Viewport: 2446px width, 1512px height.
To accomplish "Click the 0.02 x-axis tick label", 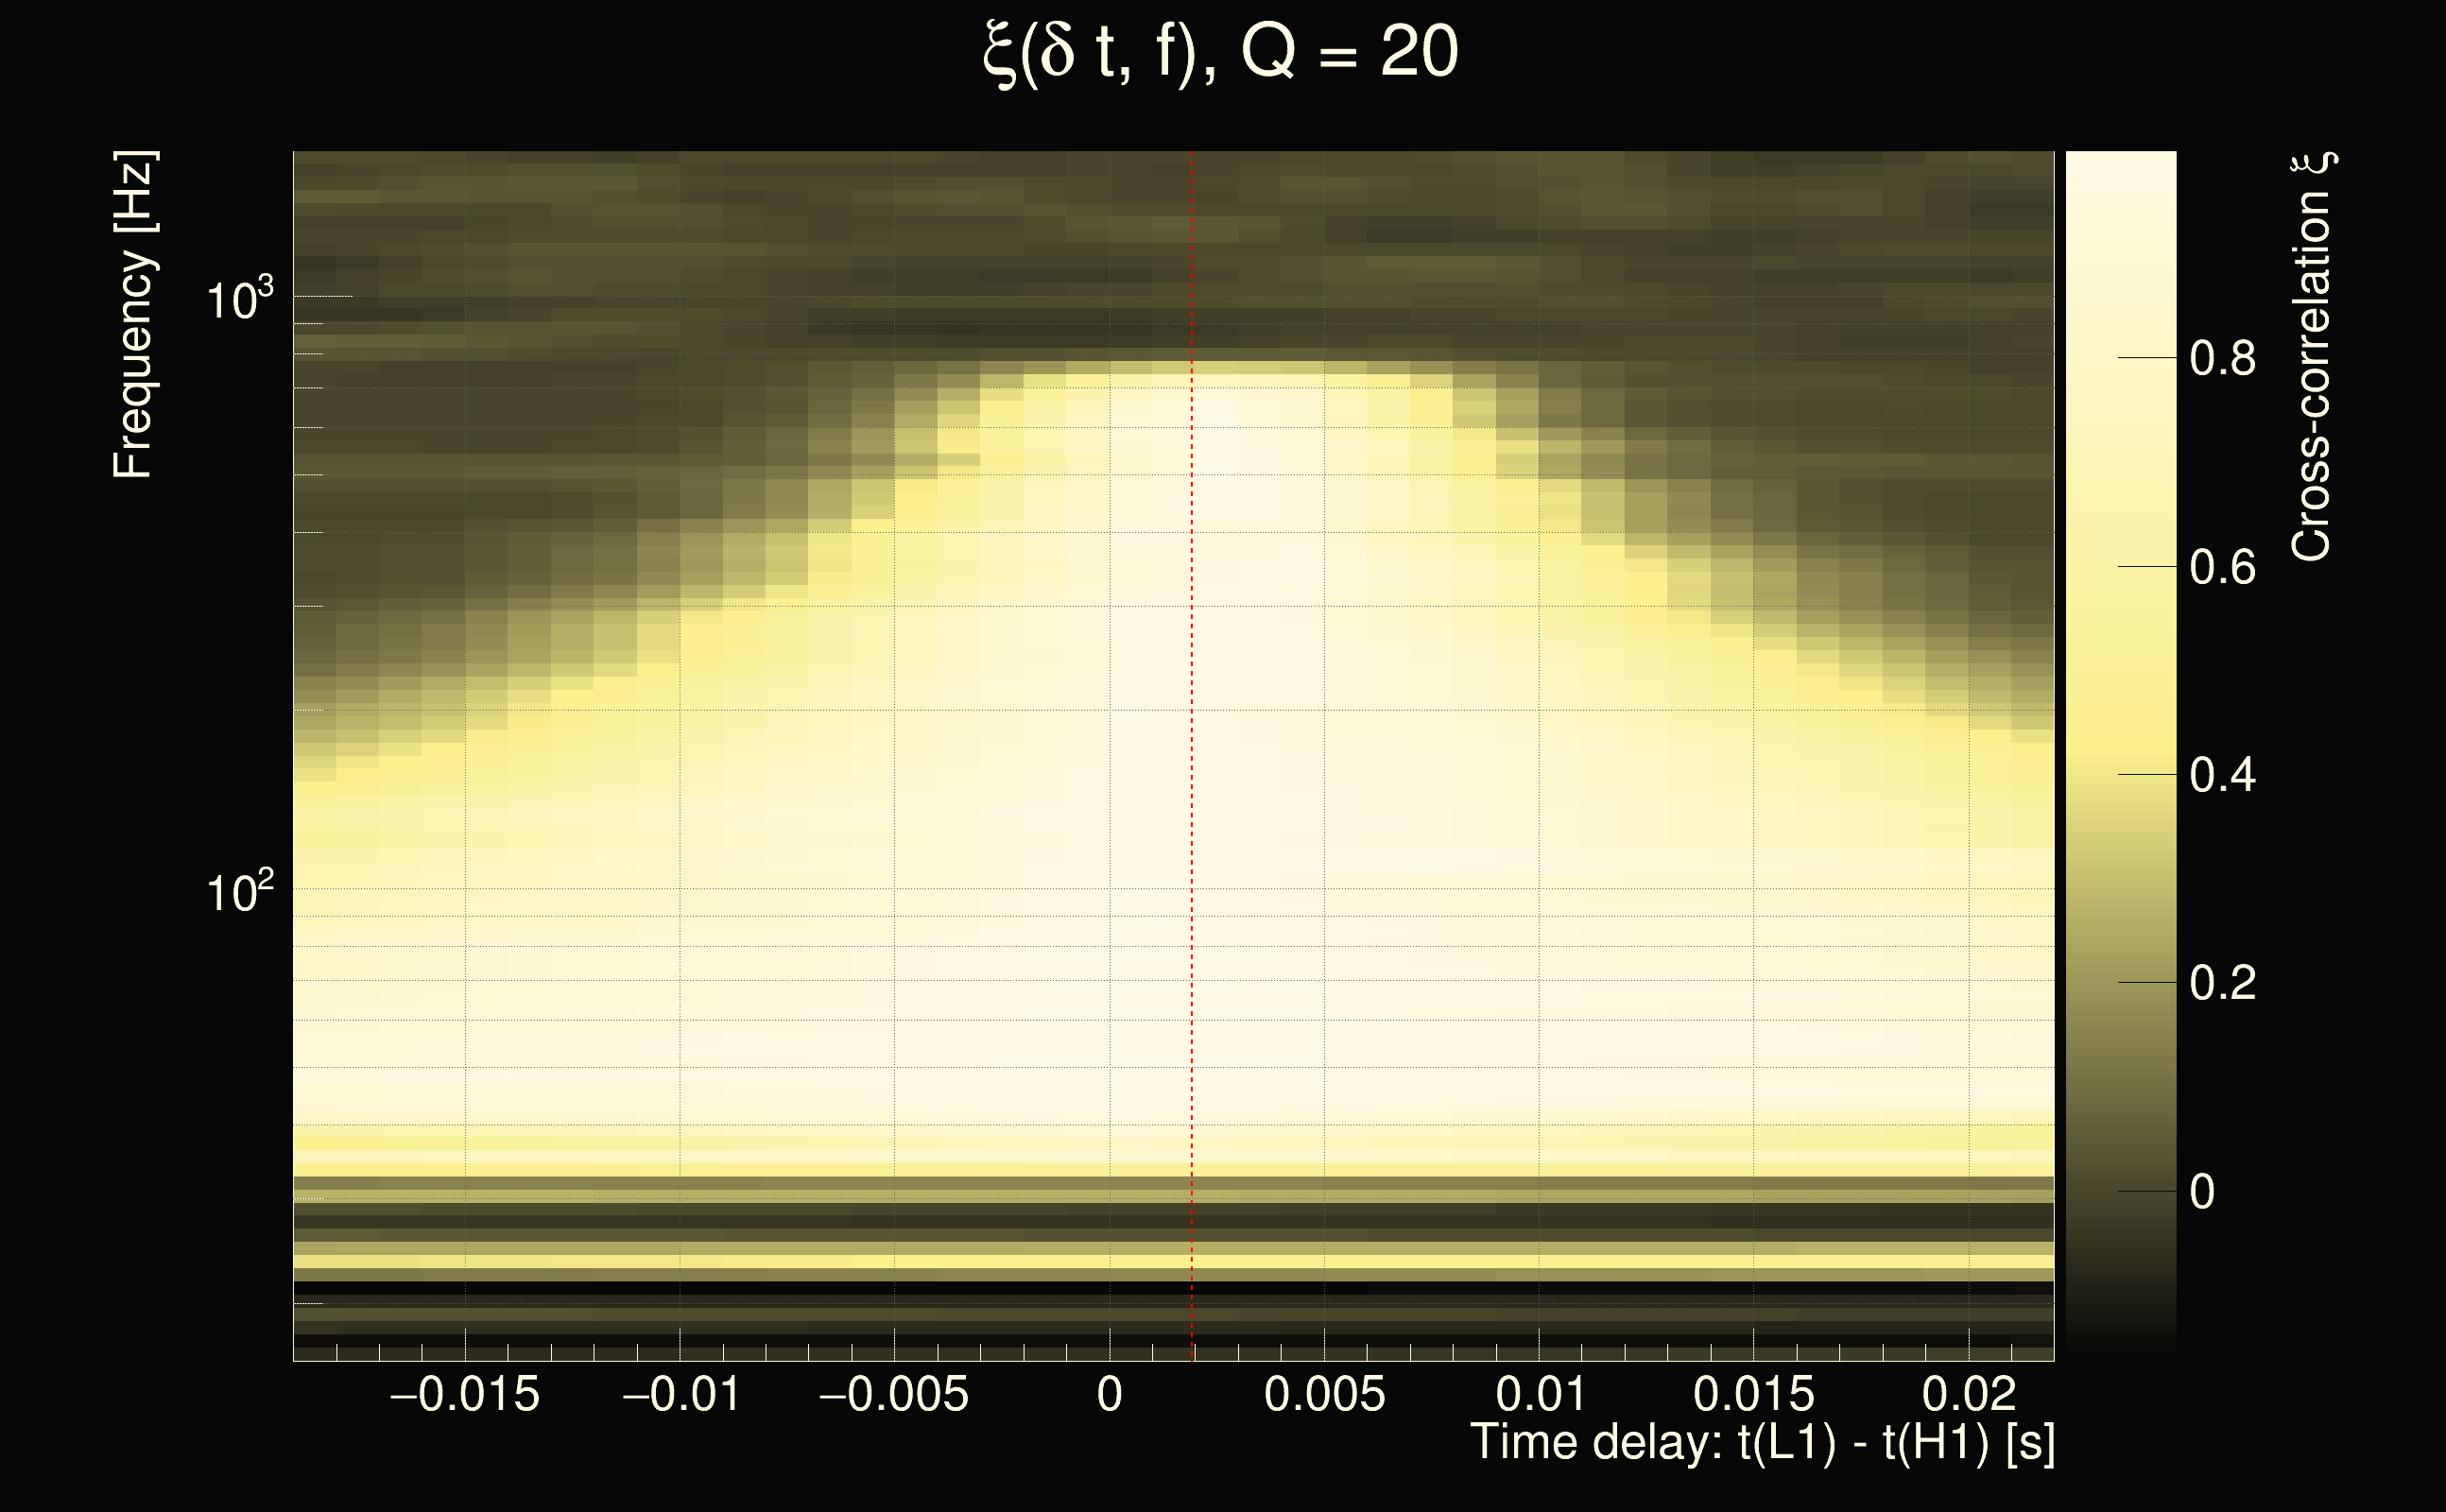I will [1968, 1394].
